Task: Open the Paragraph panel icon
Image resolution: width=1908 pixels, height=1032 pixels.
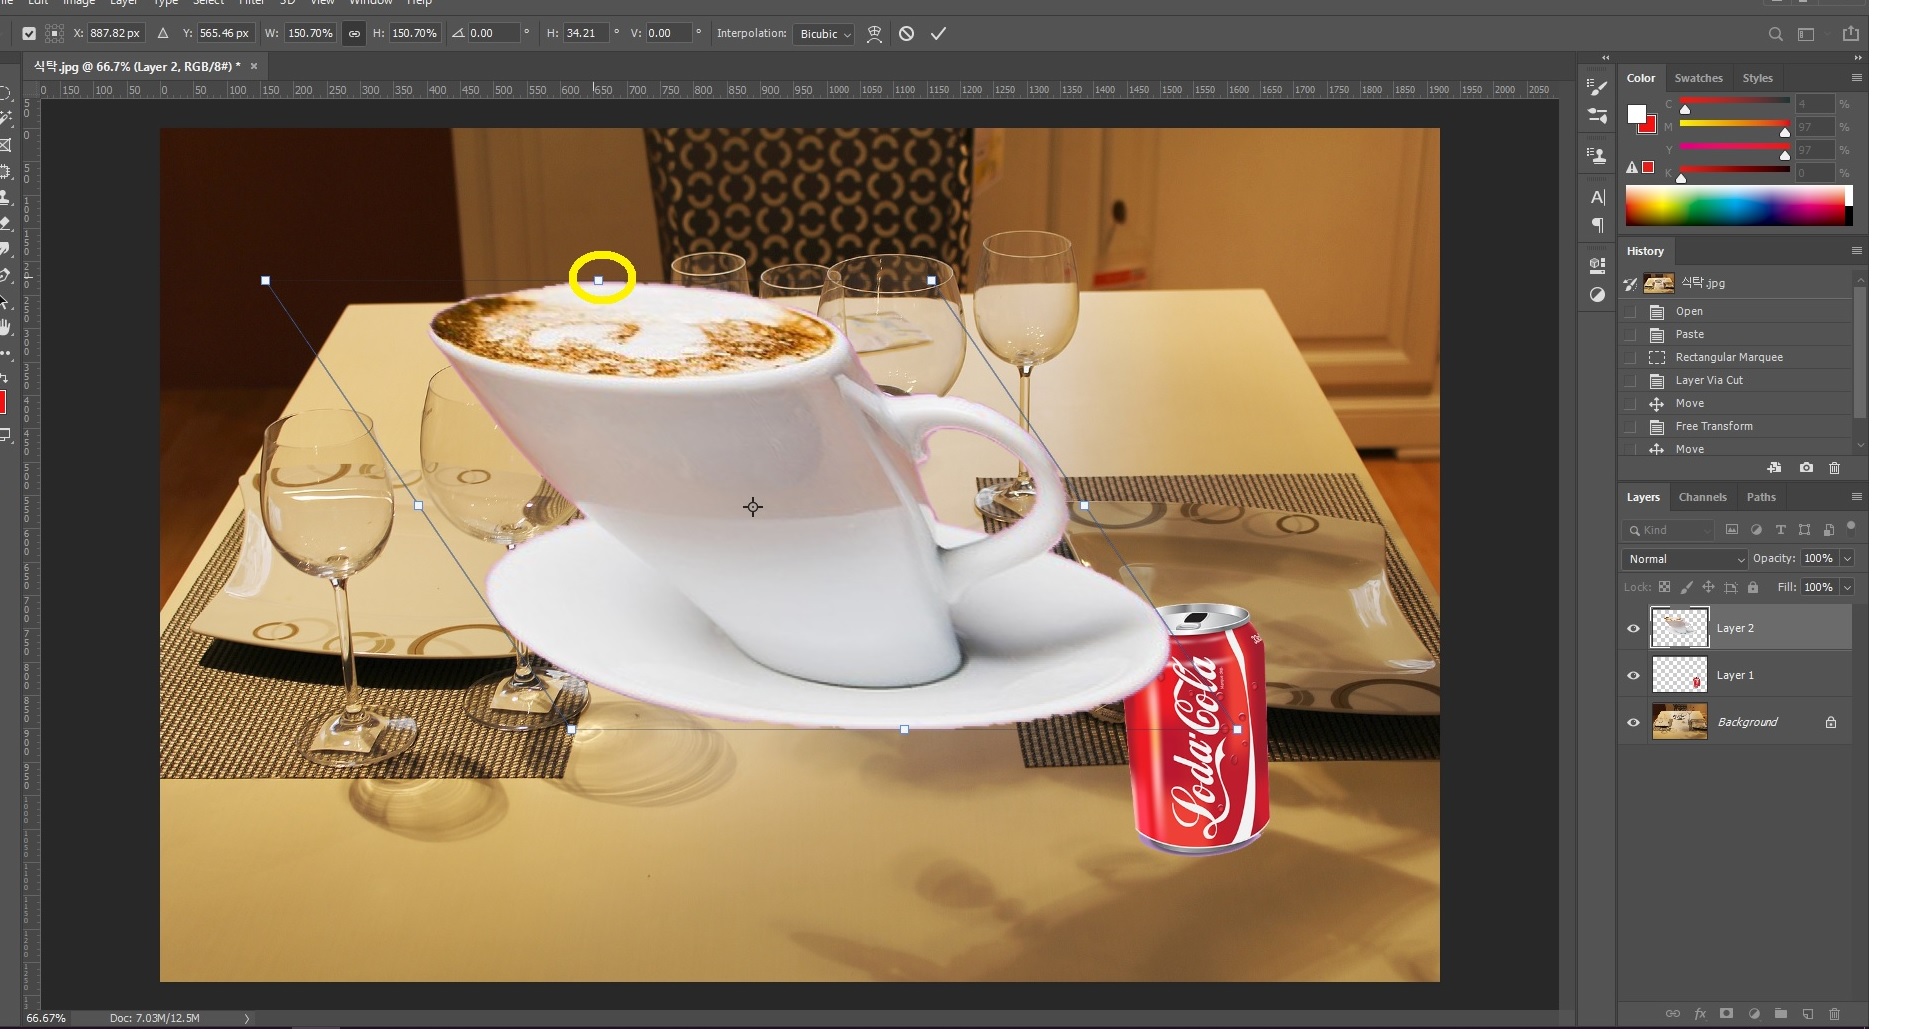Action: pyautogui.click(x=1598, y=225)
